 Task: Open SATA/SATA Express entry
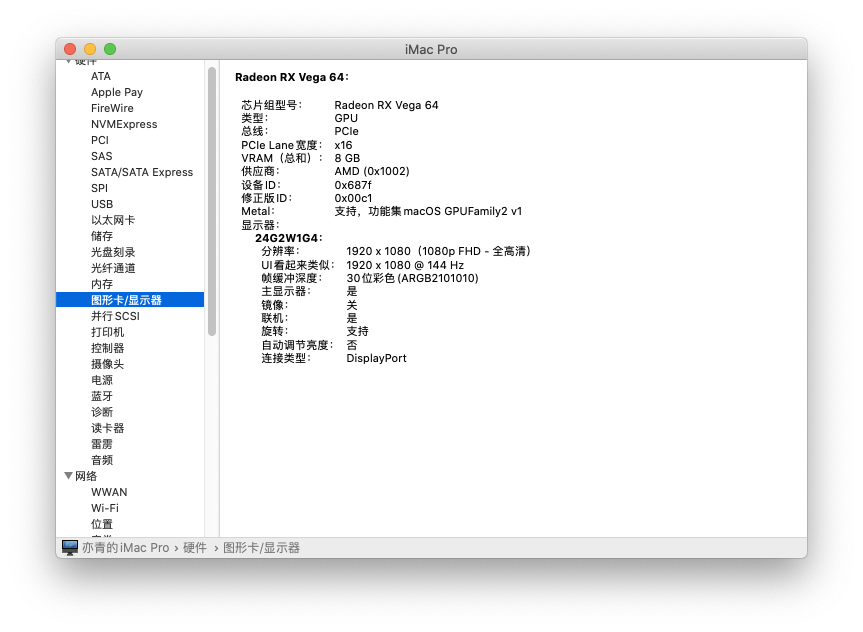tap(142, 172)
